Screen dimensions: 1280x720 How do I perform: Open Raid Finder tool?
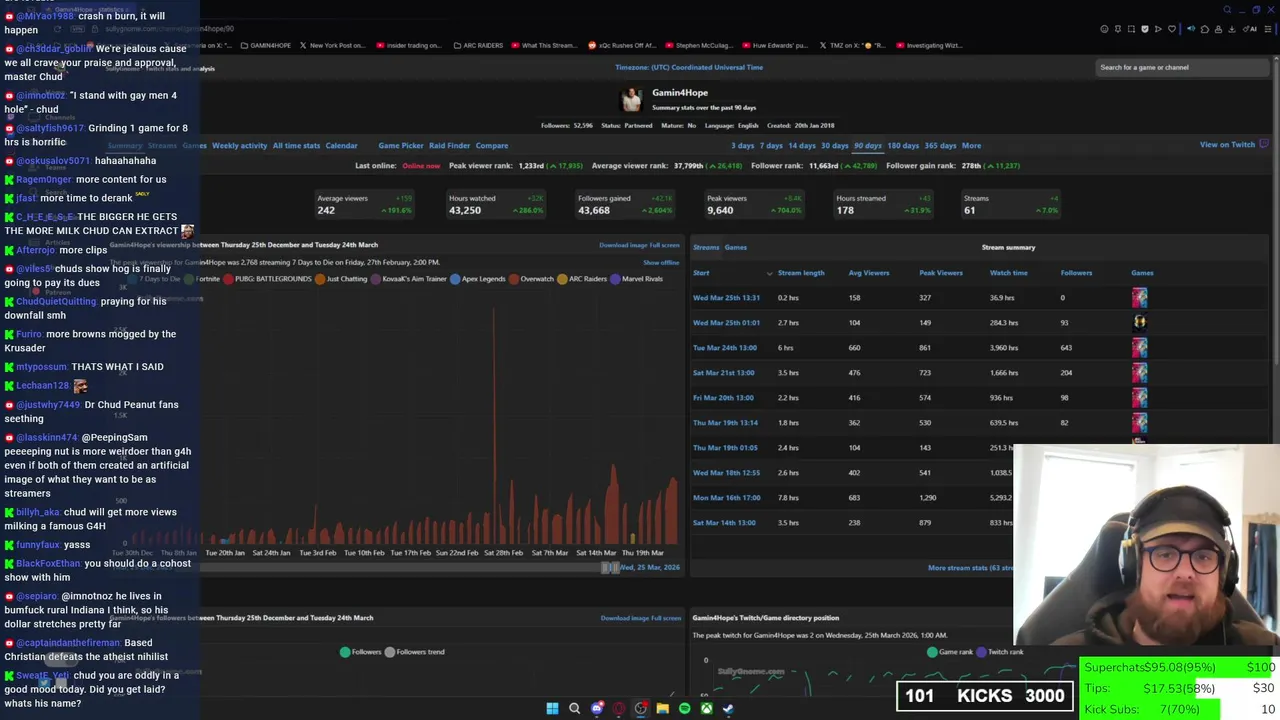pos(449,145)
